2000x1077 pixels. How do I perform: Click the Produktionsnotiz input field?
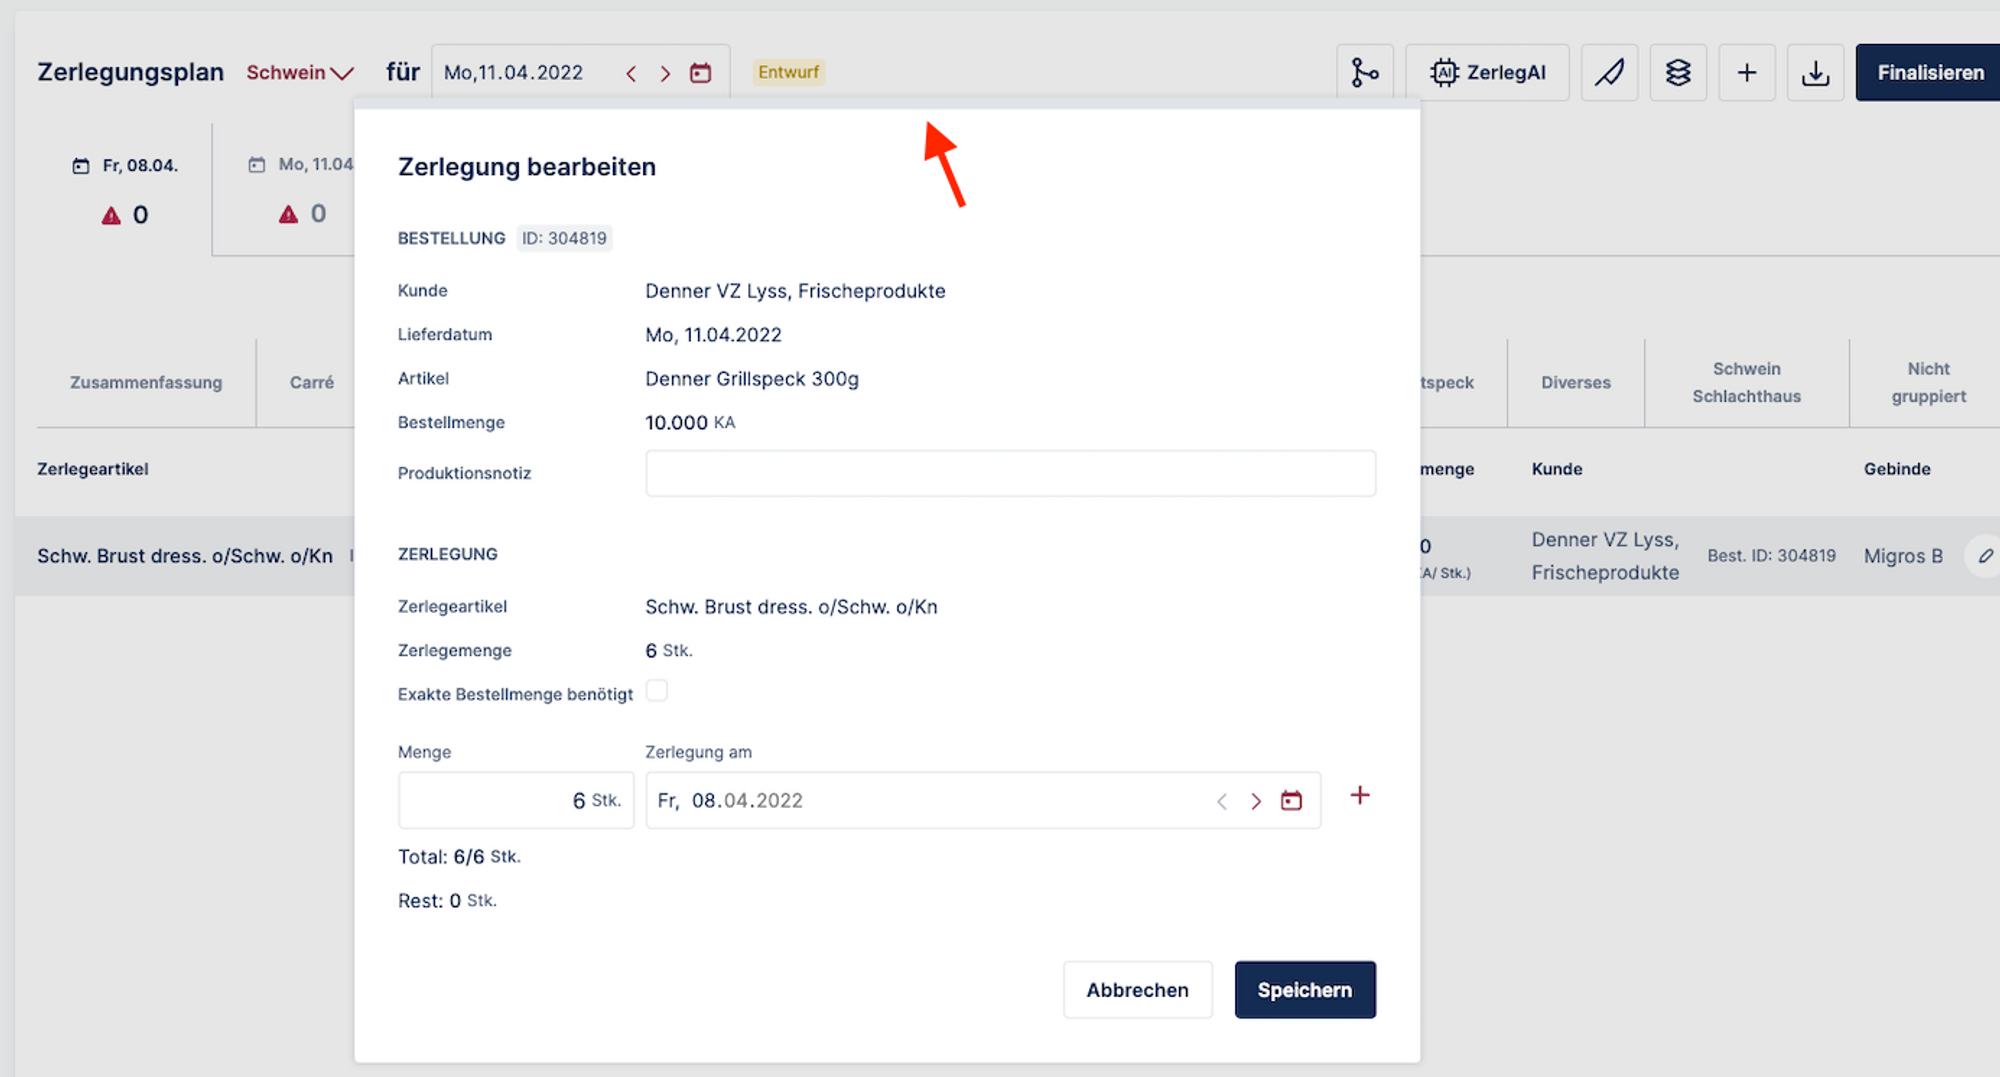(x=1010, y=473)
